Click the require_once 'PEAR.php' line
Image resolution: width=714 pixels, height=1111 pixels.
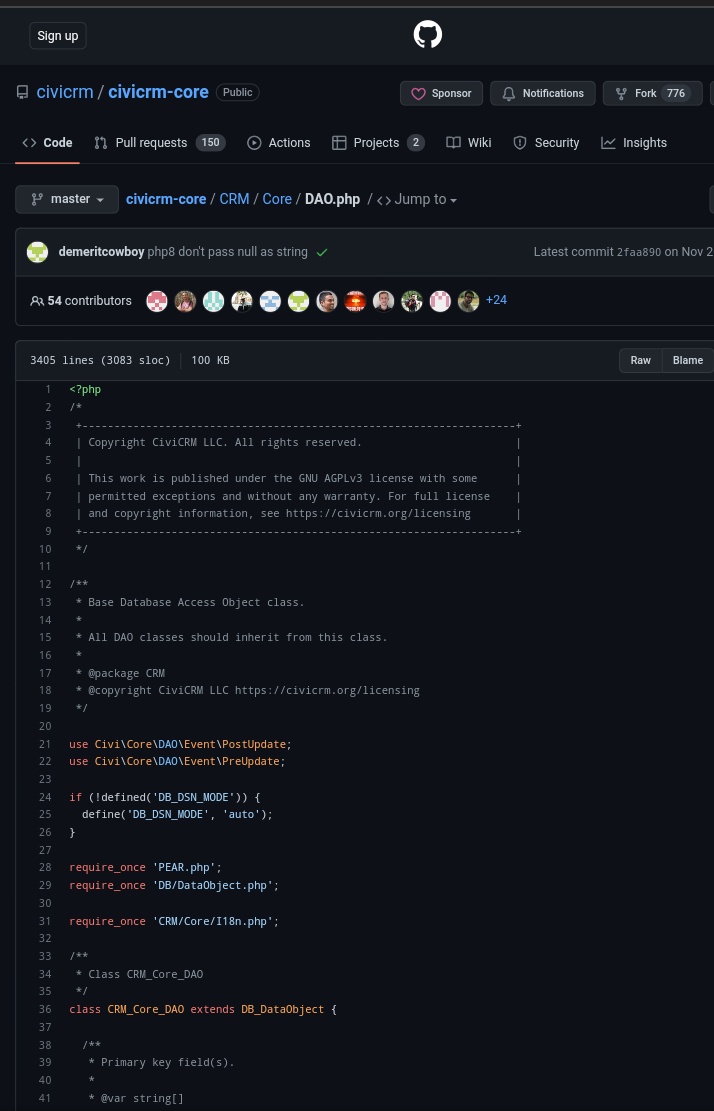146,868
